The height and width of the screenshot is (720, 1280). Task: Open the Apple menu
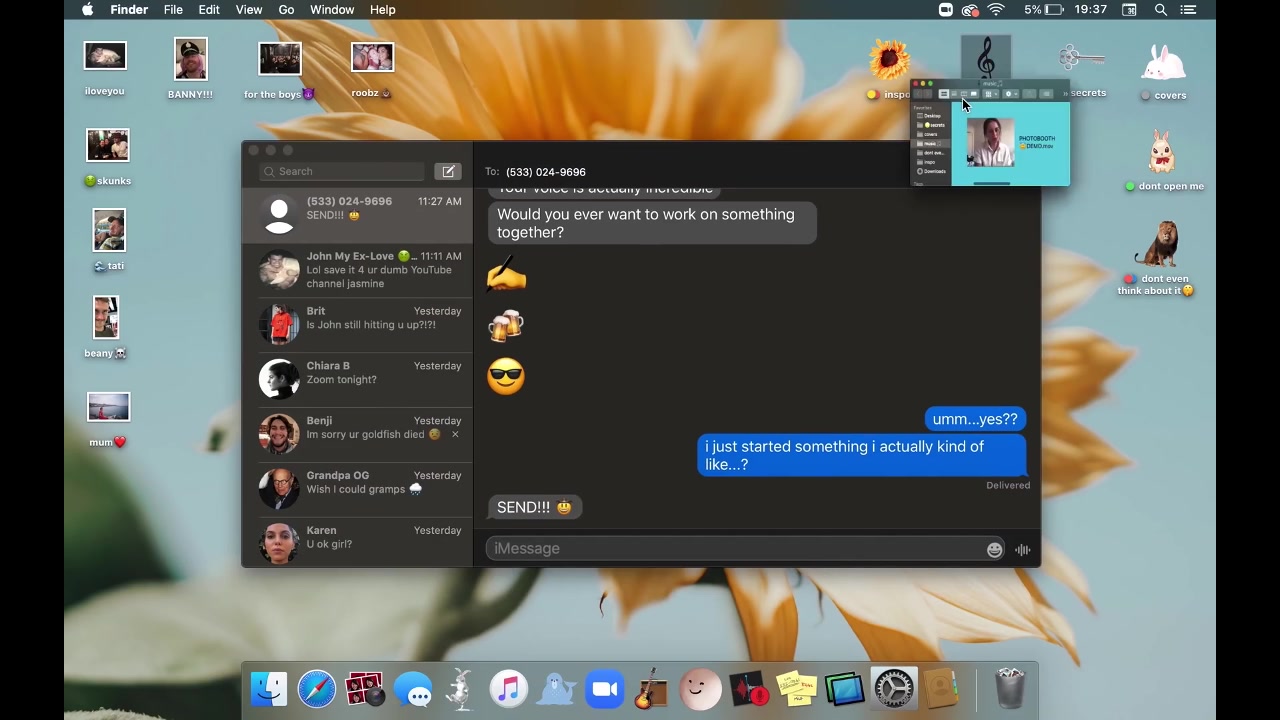pyautogui.click(x=87, y=10)
